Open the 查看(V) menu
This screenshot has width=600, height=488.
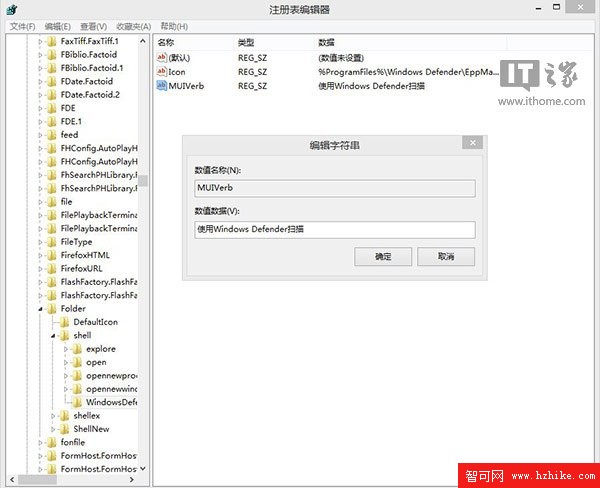(x=93, y=26)
